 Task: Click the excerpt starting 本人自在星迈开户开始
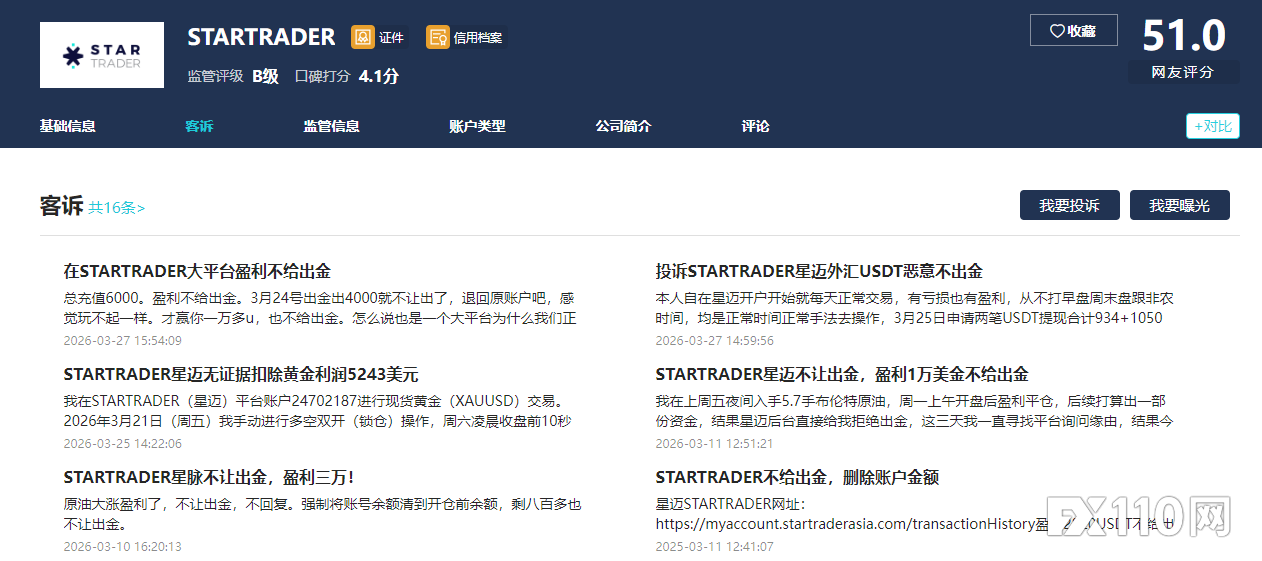point(915,308)
